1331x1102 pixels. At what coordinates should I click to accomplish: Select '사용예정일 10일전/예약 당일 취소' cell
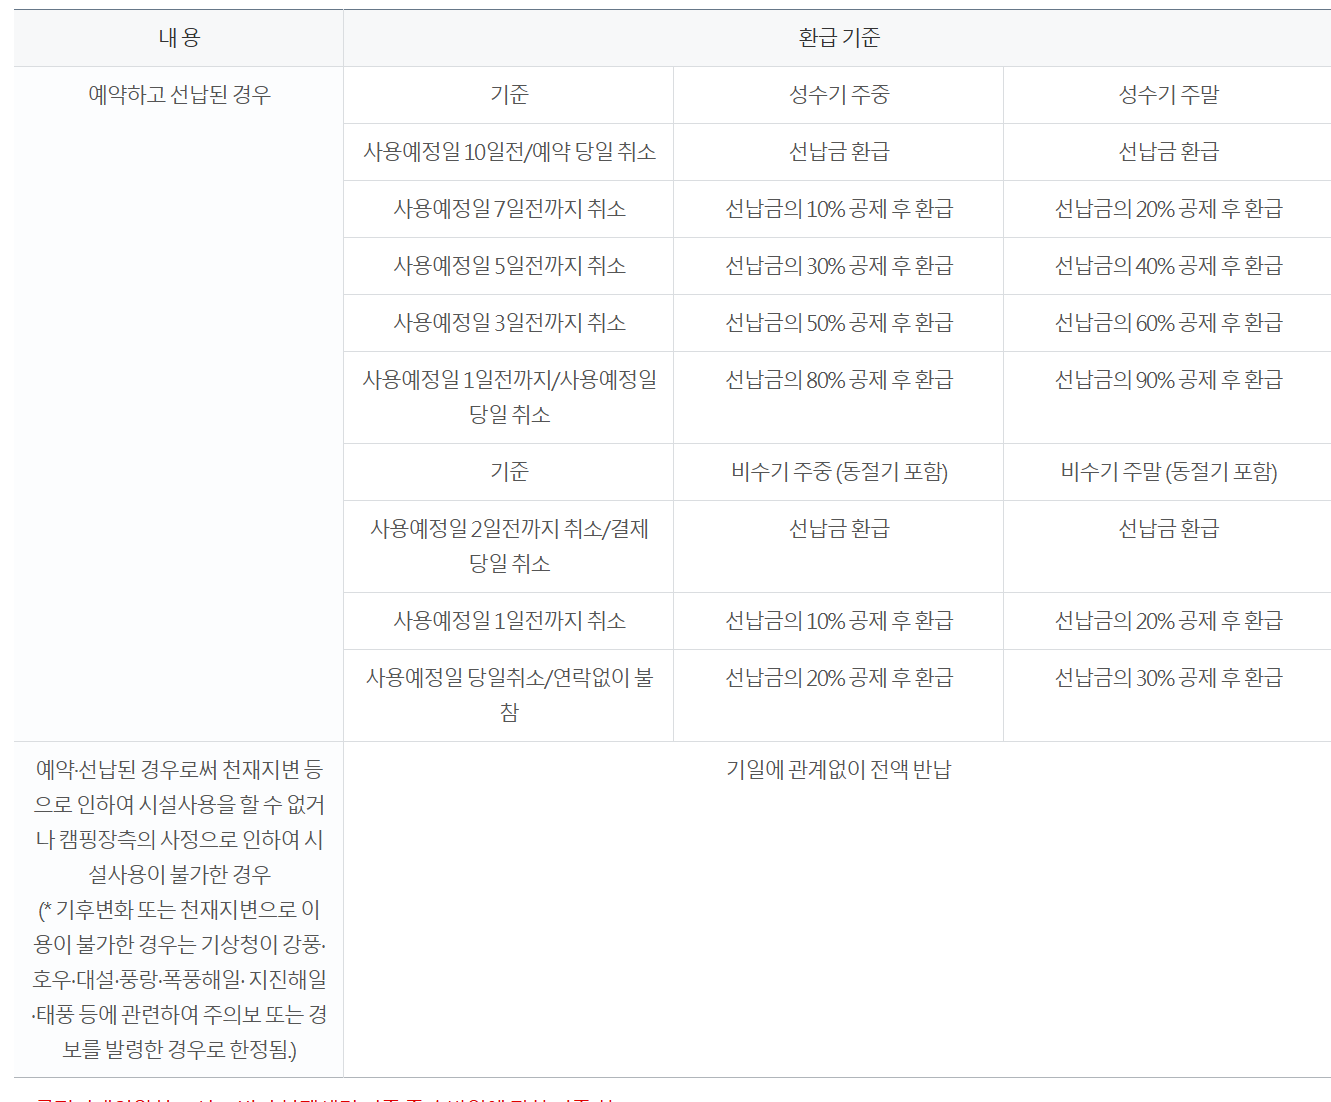click(509, 152)
